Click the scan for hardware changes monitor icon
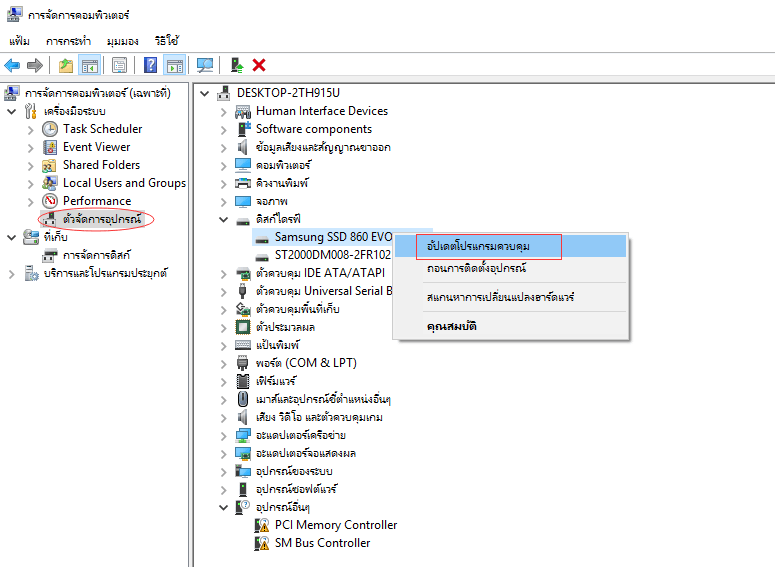Viewport: 775px width, 567px height. pyautogui.click(x=205, y=65)
